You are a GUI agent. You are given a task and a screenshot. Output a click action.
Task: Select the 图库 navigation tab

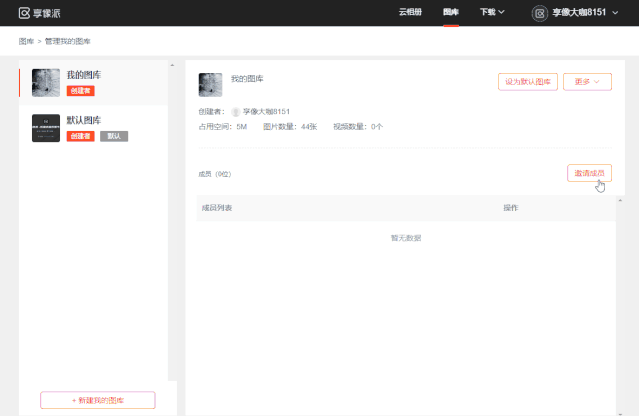(x=451, y=13)
